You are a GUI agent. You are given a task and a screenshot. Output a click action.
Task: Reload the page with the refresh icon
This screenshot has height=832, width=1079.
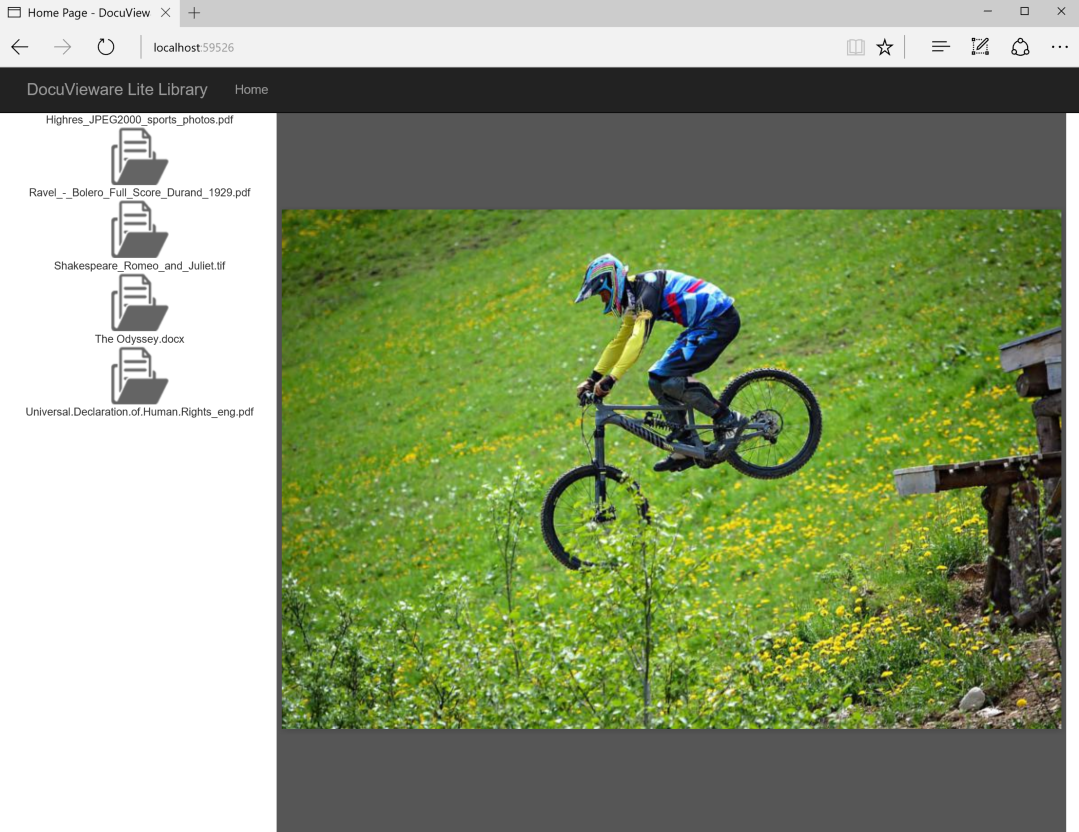pyautogui.click(x=105, y=47)
